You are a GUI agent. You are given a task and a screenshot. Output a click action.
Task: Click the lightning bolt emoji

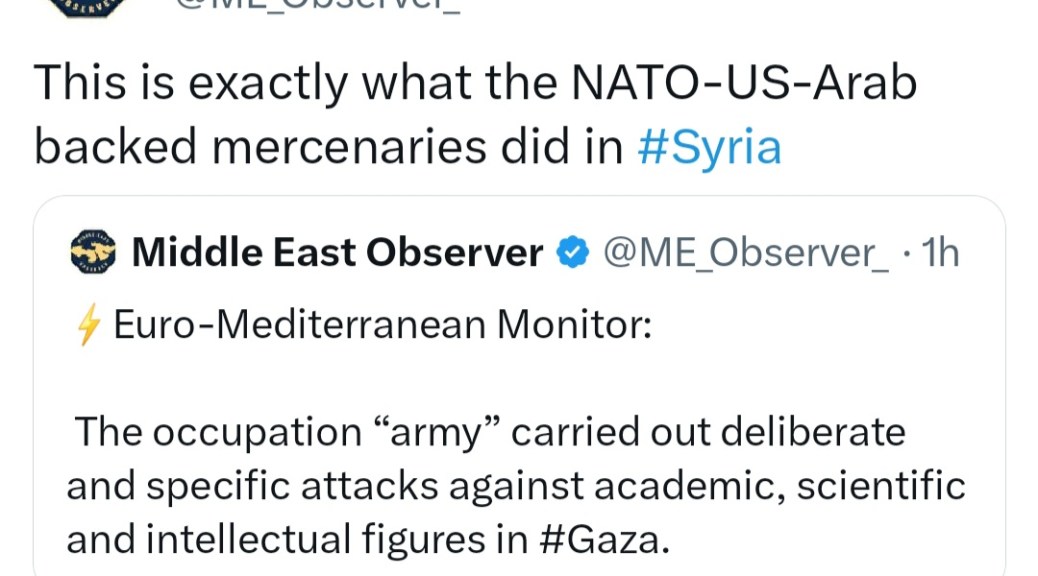89,326
